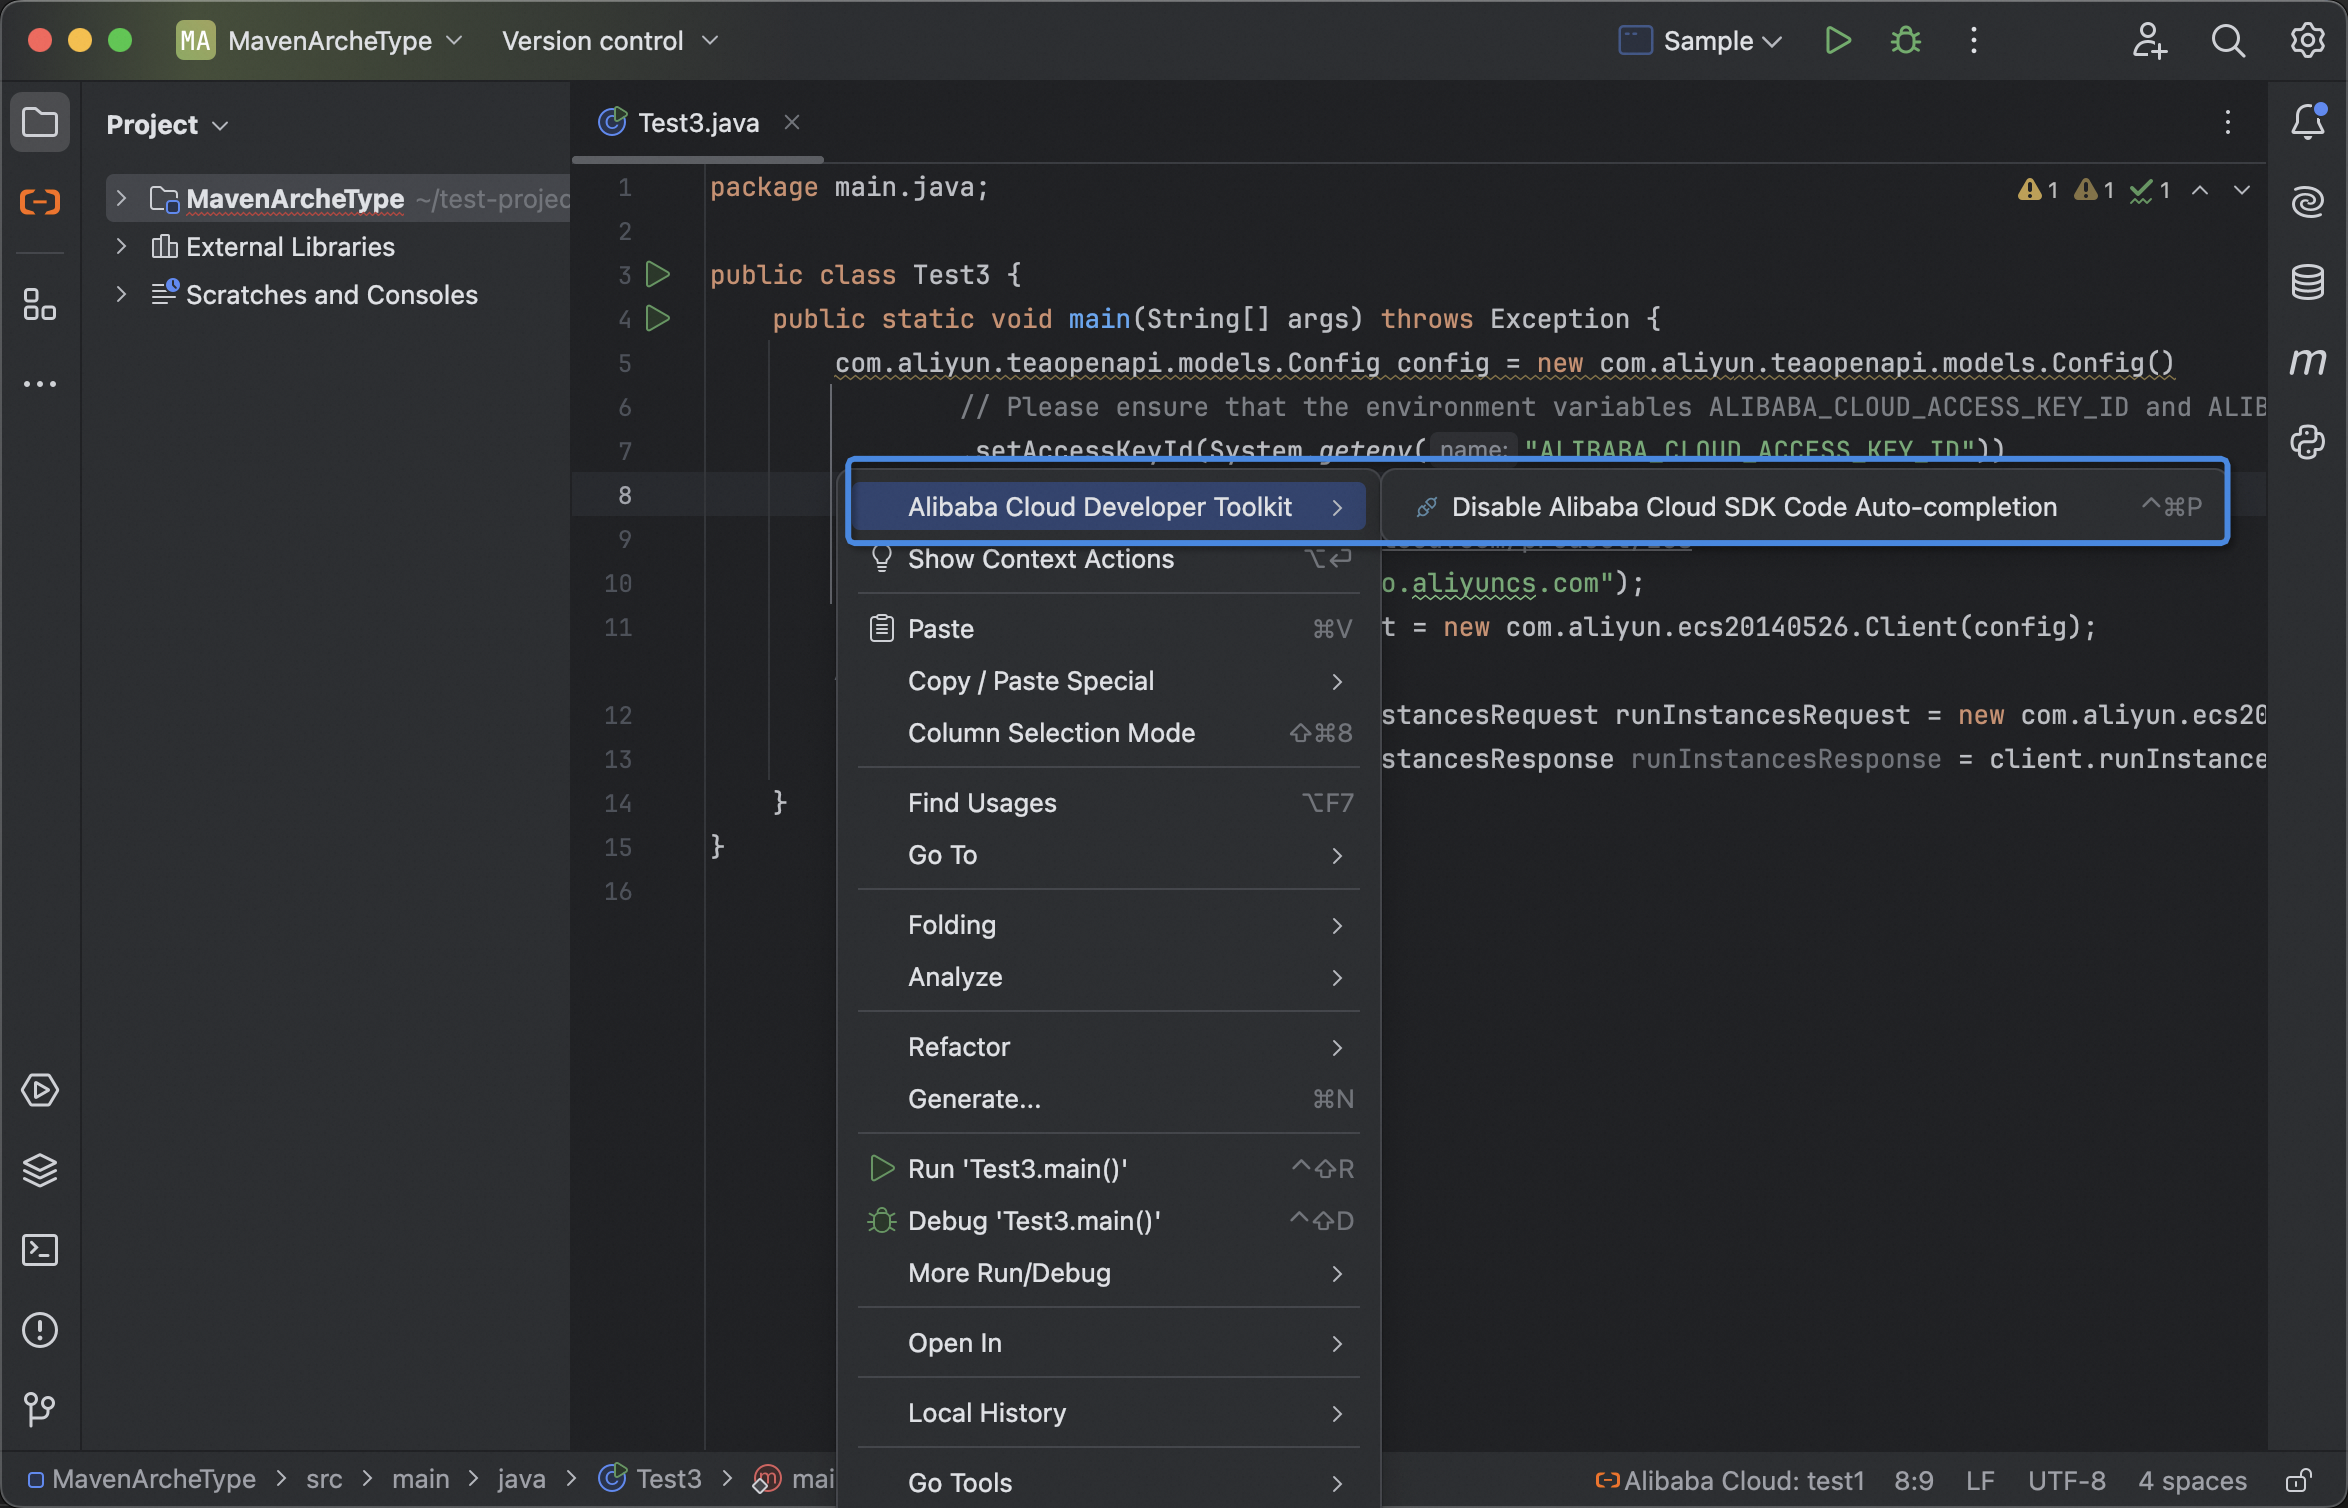Open the Git version control tool window

coord(40,1410)
